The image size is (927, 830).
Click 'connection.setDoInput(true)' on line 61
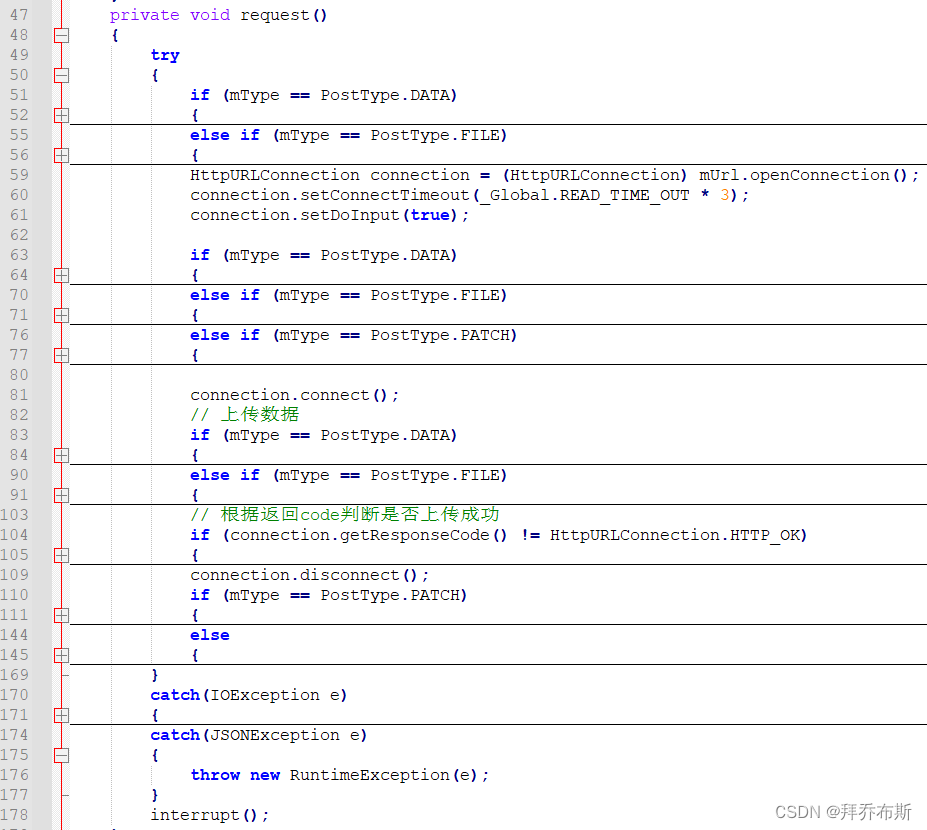click(324, 215)
